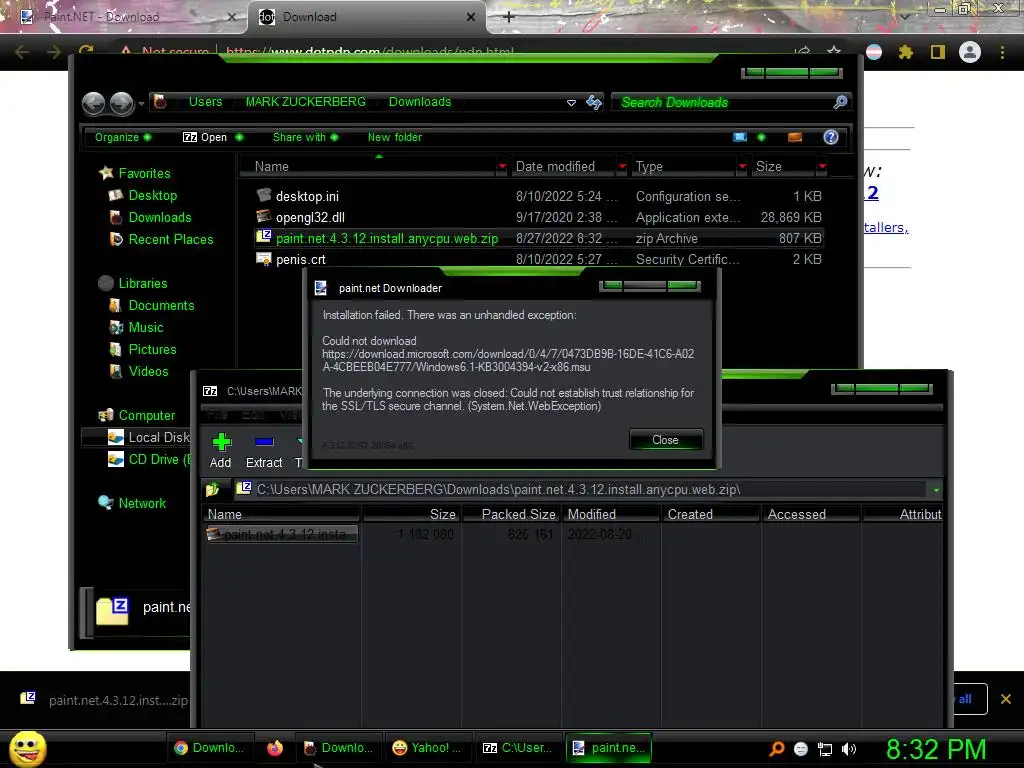
Task: Click Downloads in the breadcrumb path
Action: click(420, 102)
